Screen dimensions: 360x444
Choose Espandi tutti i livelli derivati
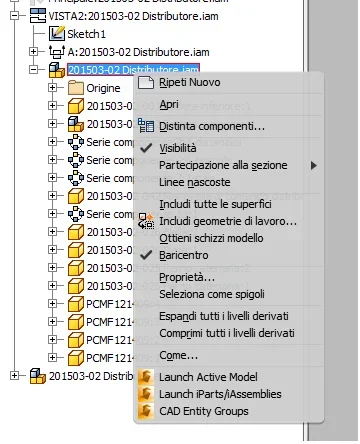point(224,316)
